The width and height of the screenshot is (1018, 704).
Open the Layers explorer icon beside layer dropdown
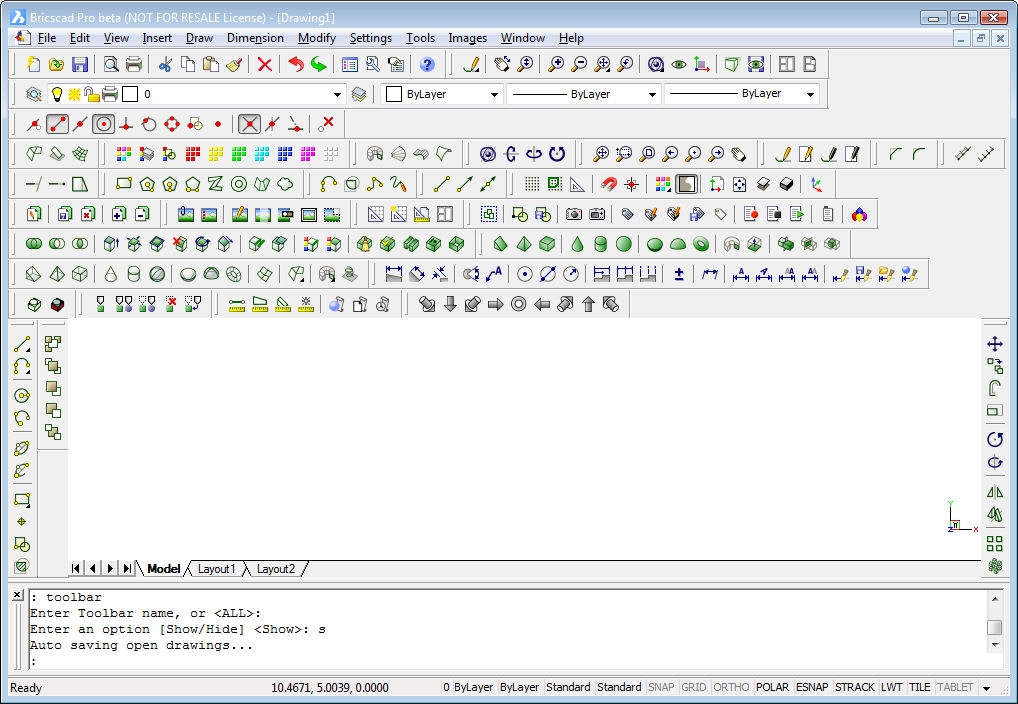pyautogui.click(x=34, y=94)
